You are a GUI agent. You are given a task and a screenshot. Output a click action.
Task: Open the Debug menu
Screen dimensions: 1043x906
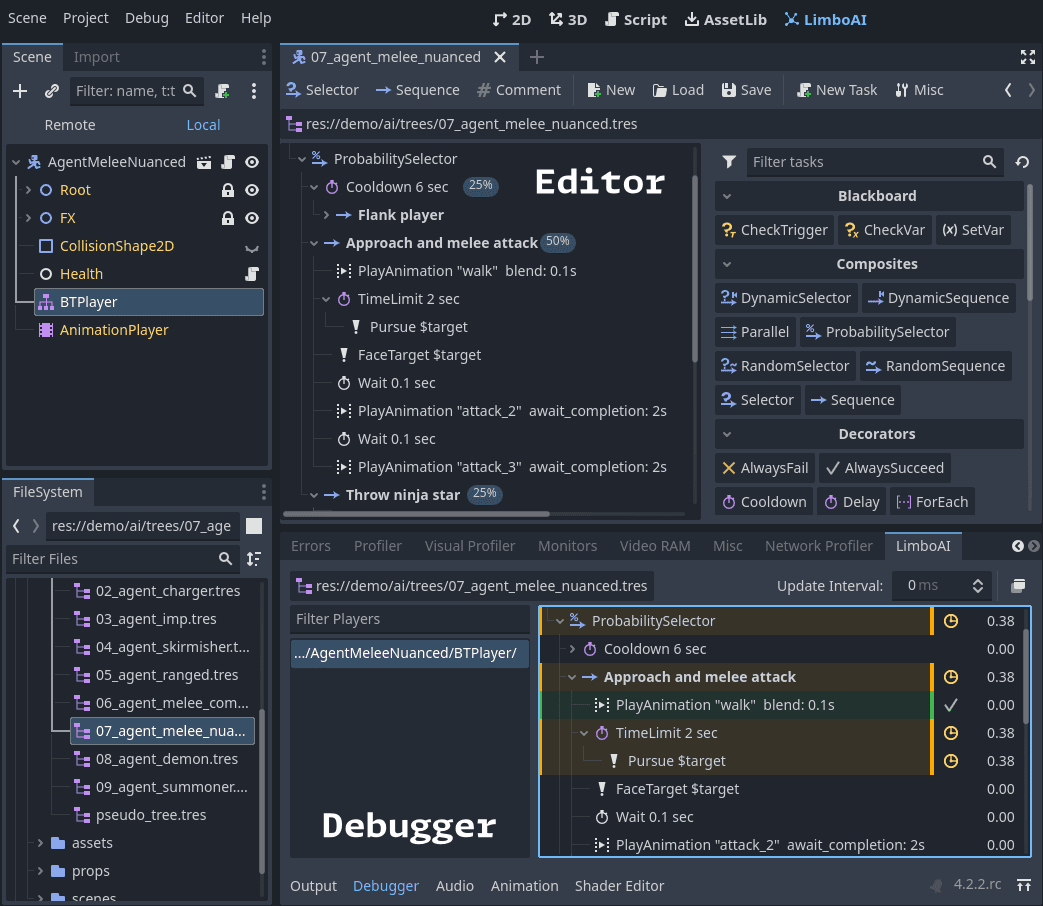click(x=146, y=18)
